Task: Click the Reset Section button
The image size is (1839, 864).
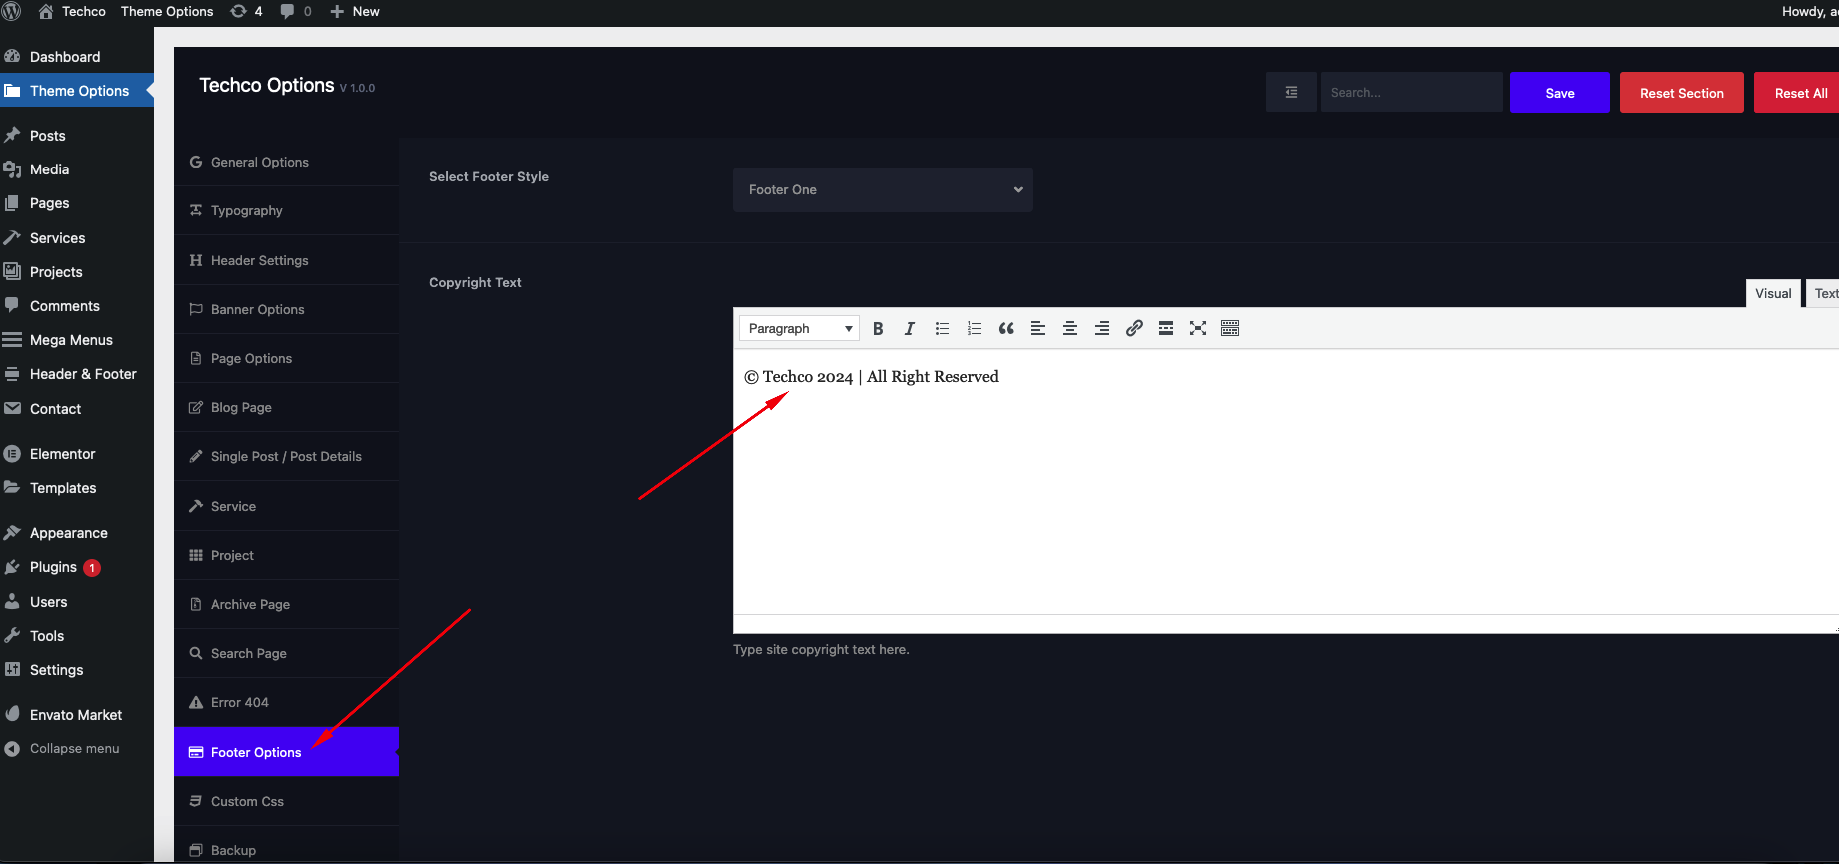Action: [1681, 93]
